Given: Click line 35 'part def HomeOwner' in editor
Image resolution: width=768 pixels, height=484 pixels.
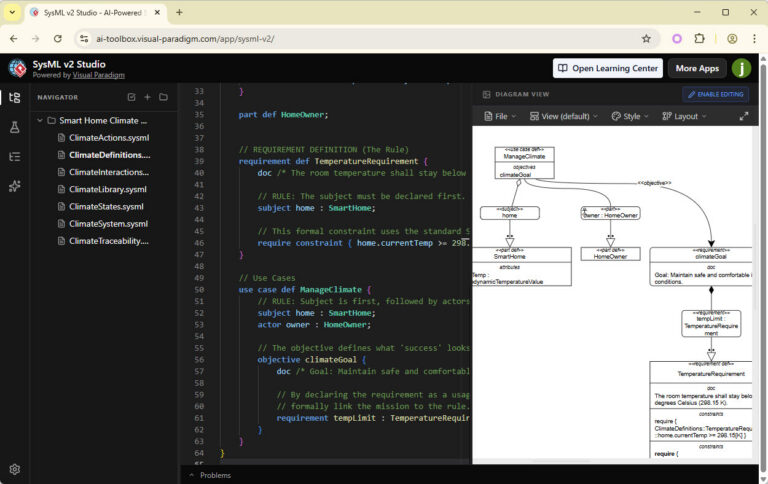Looking at the screenshot, I should (283, 115).
